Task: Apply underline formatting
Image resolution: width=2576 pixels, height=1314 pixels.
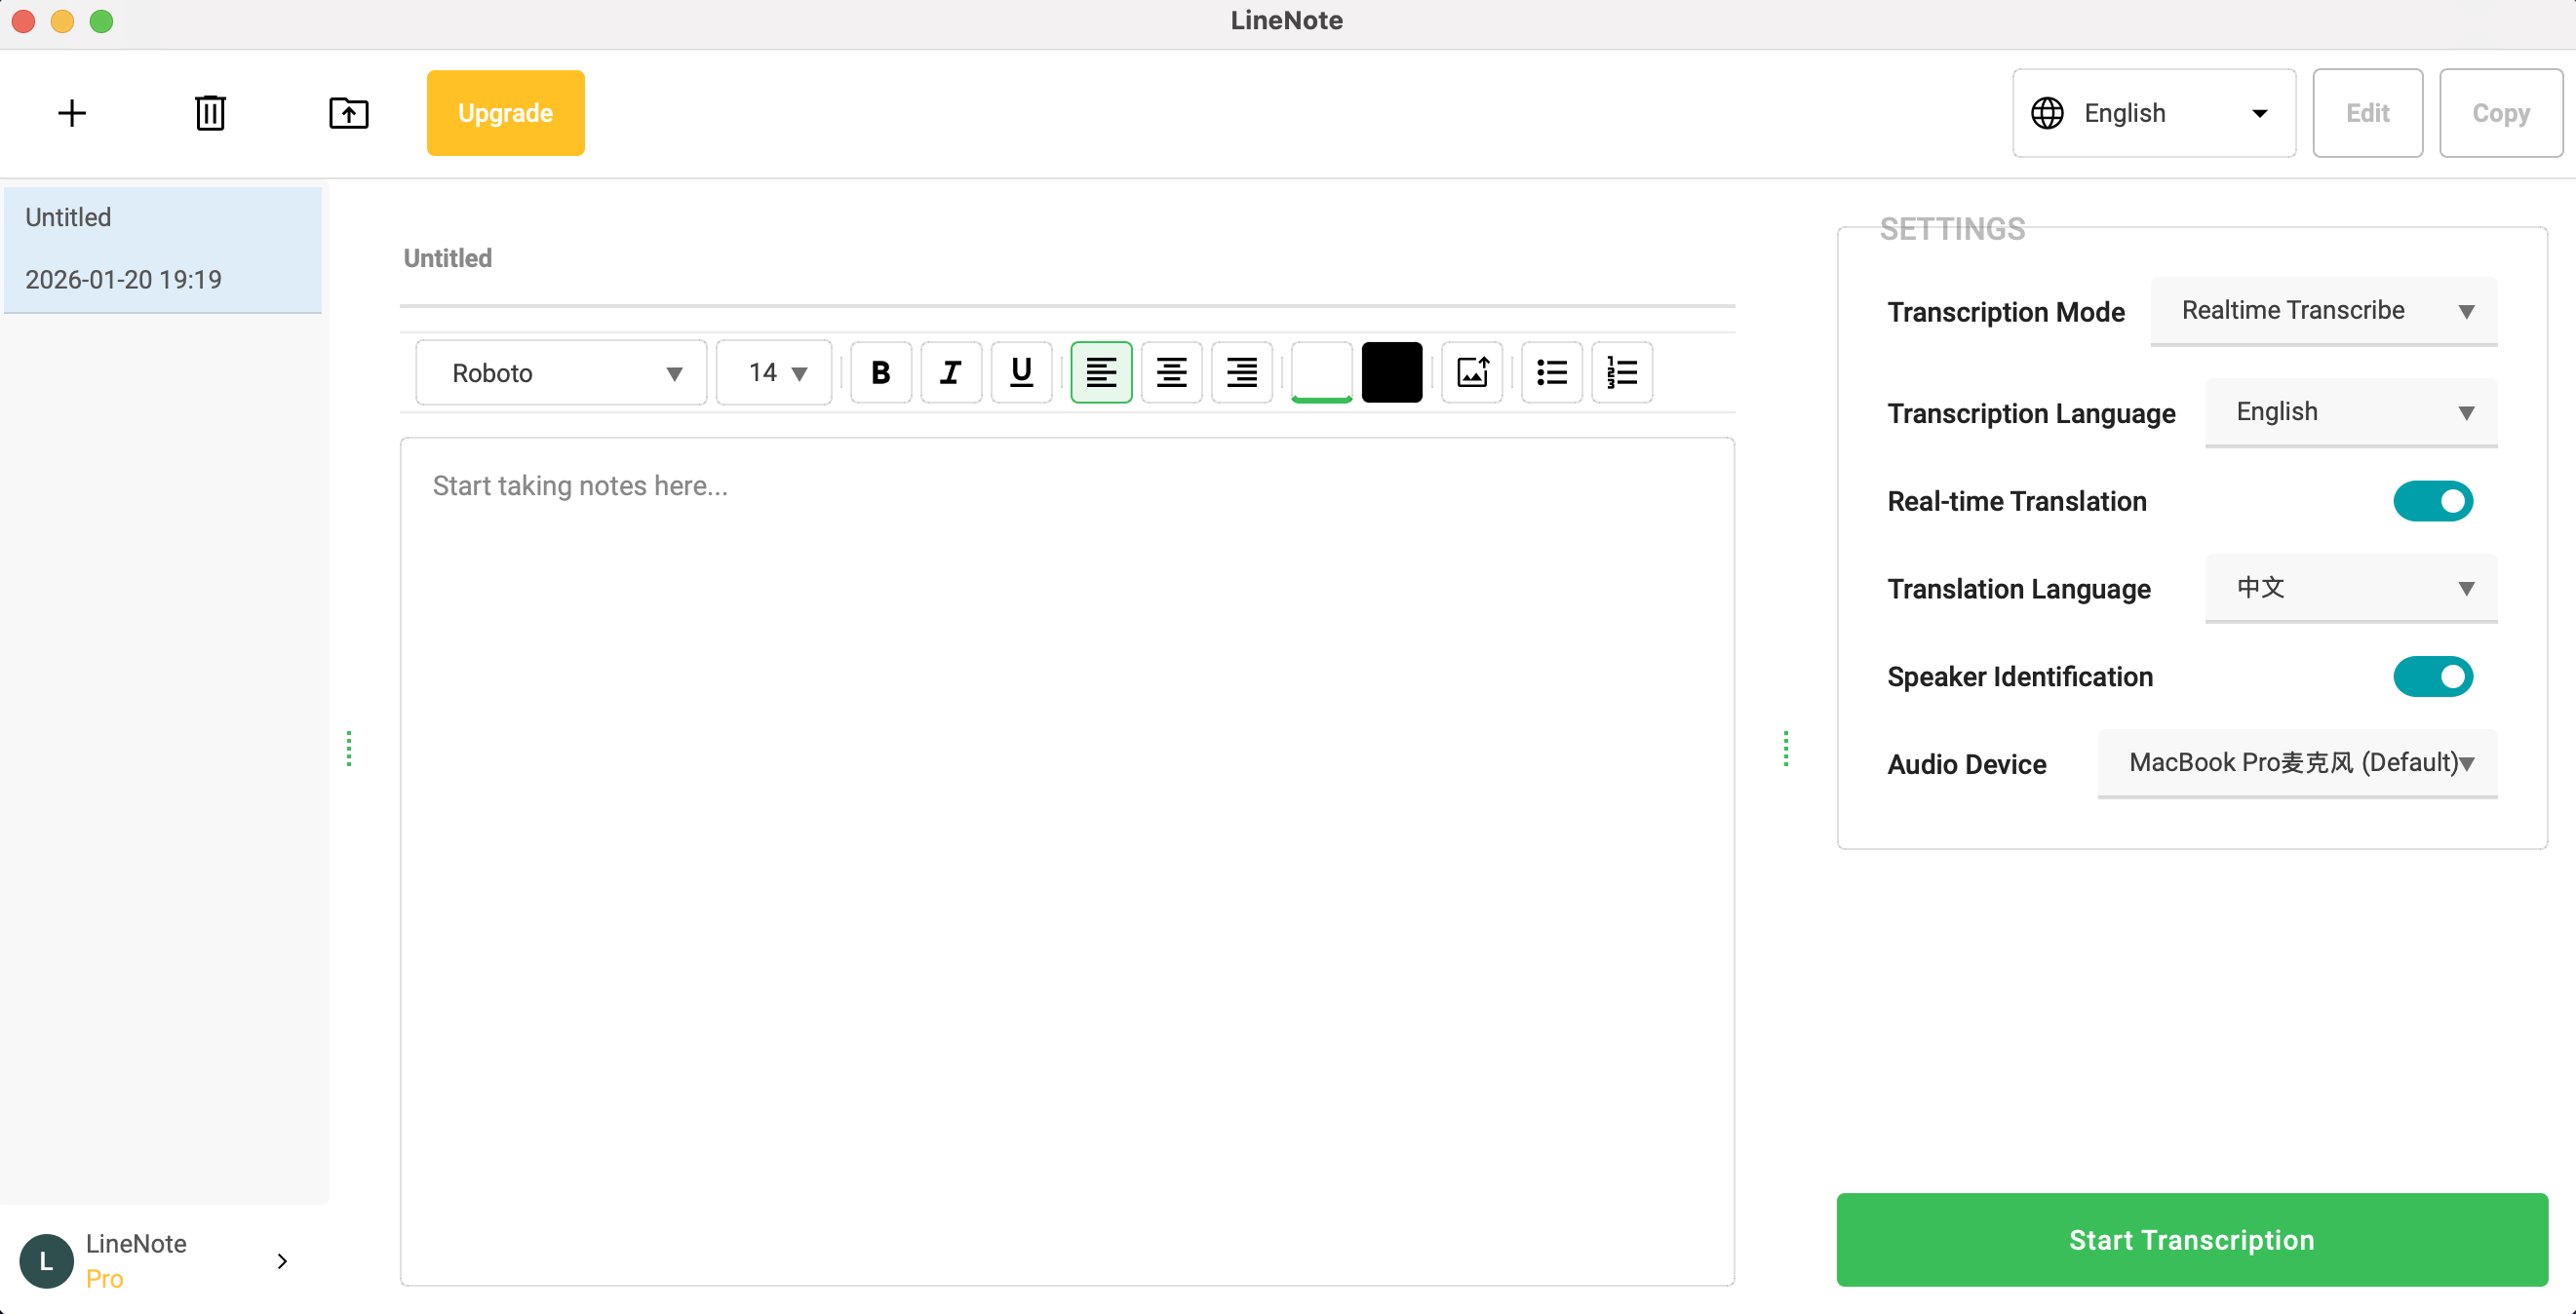Action: coord(1021,373)
